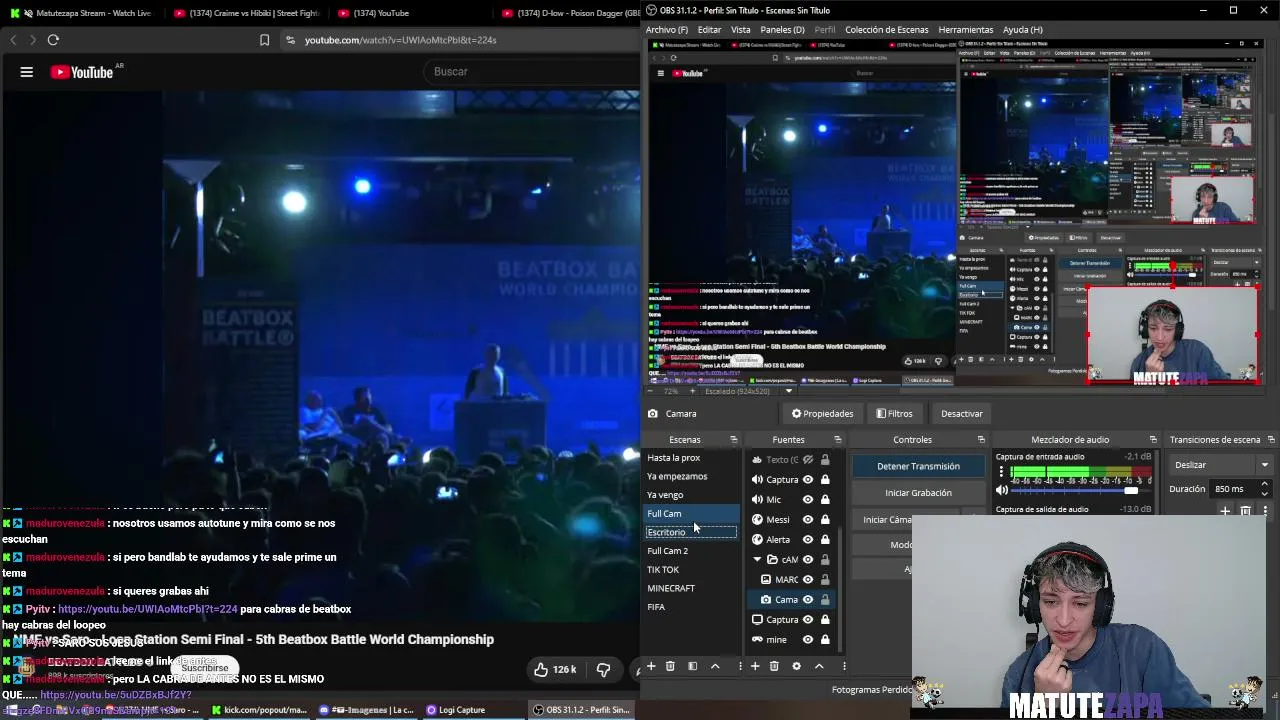This screenshot has height=720, width=1280.
Task: Open source properties gear in Fuentes toolbar
Action: point(796,666)
